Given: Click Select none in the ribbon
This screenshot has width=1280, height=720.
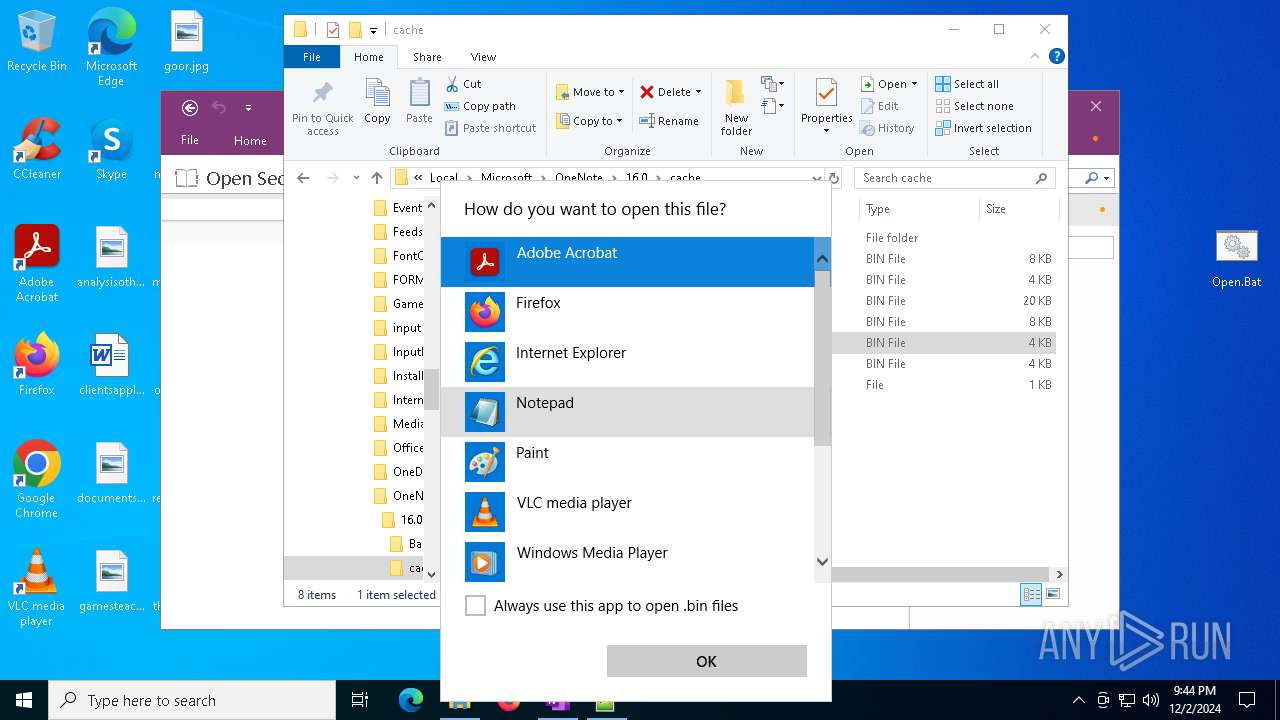Looking at the screenshot, I should click(974, 106).
